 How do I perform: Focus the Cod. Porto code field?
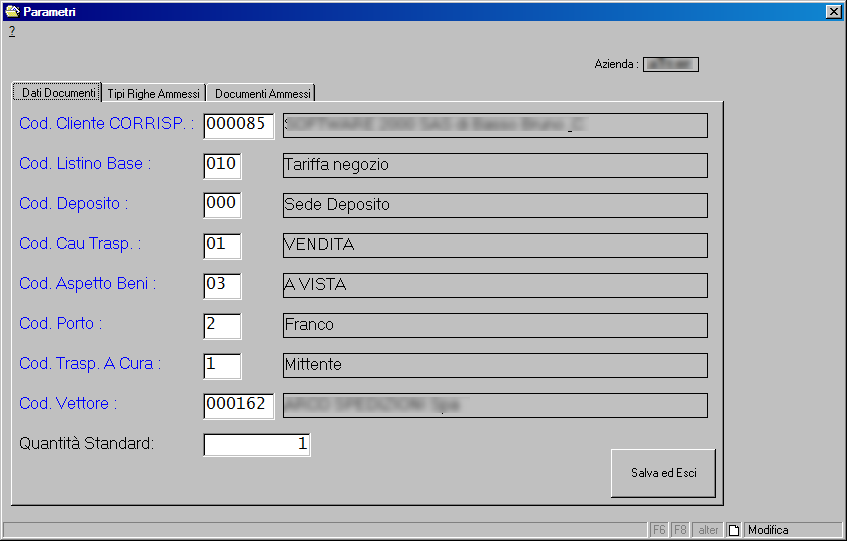[222, 325]
